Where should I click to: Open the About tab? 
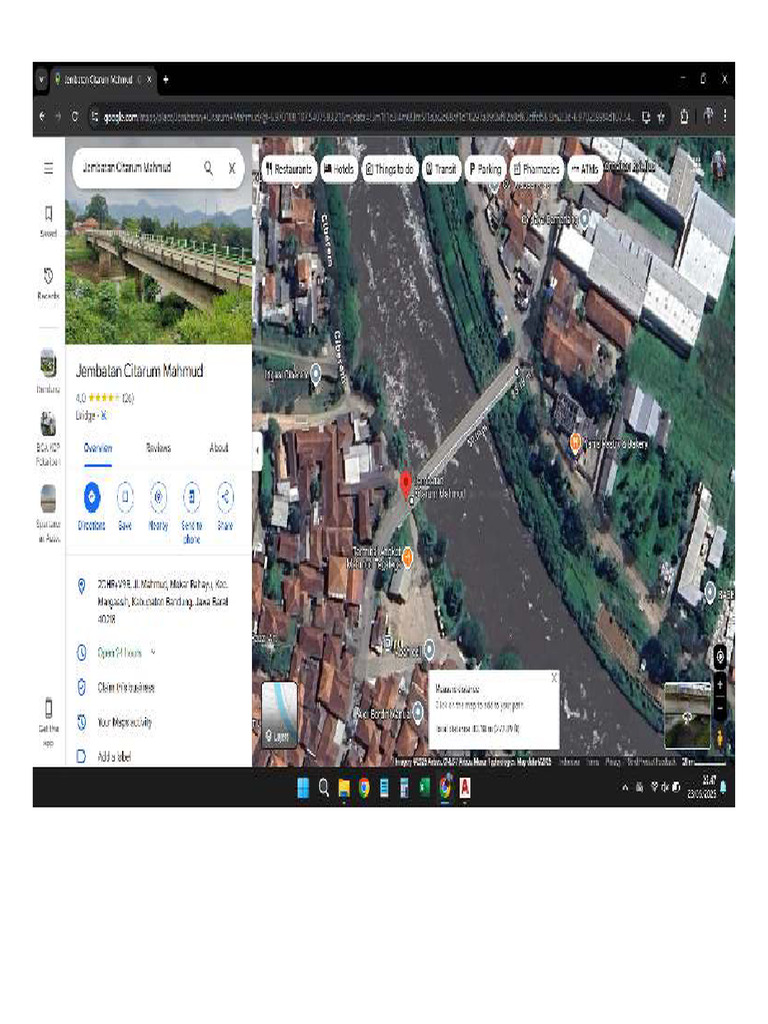(218, 448)
